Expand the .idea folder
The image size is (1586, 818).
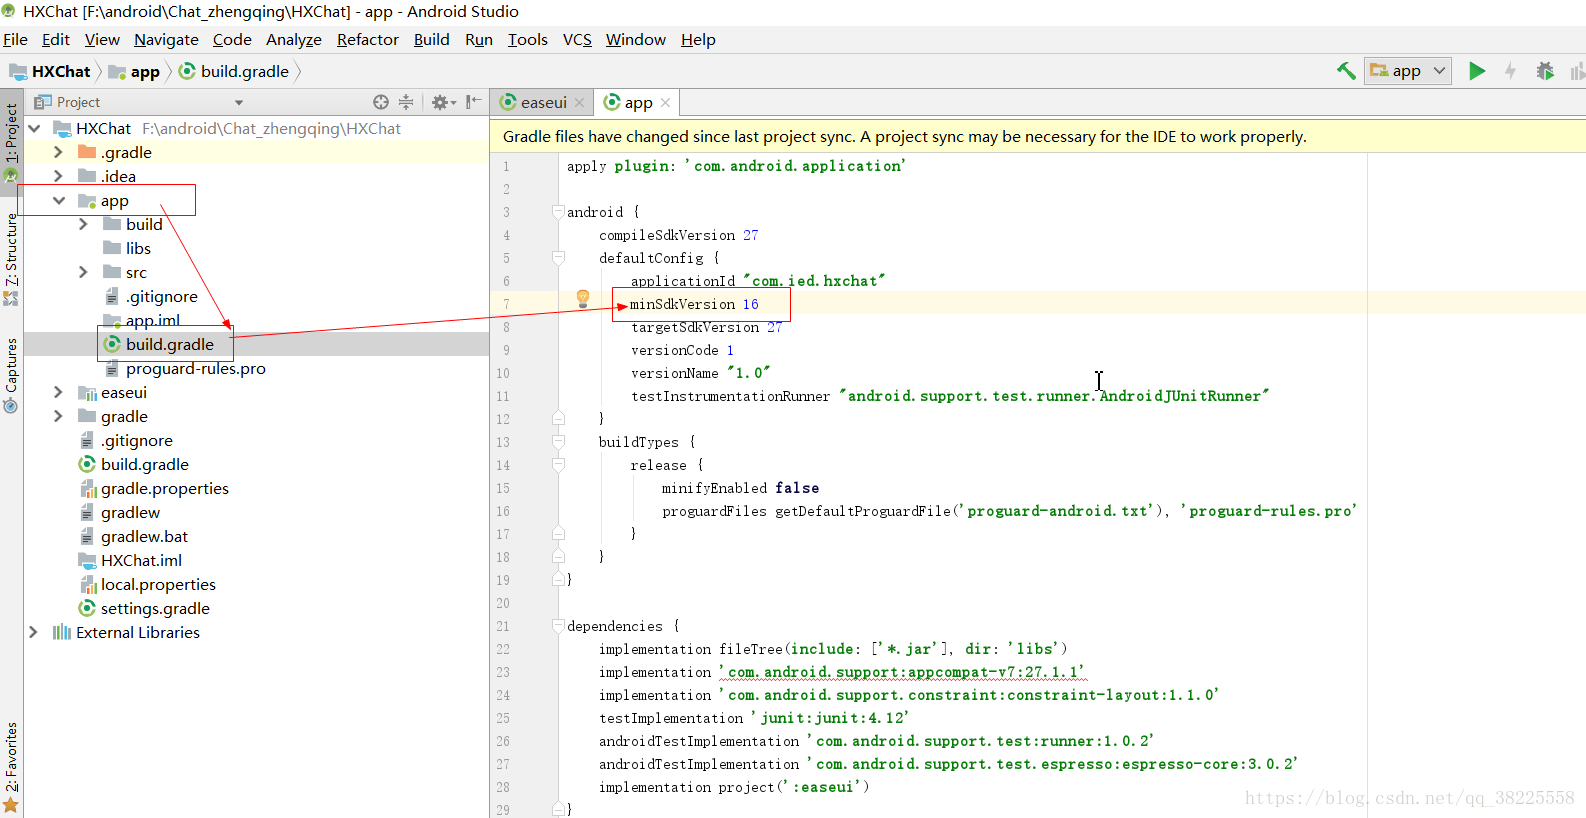[x=58, y=176]
